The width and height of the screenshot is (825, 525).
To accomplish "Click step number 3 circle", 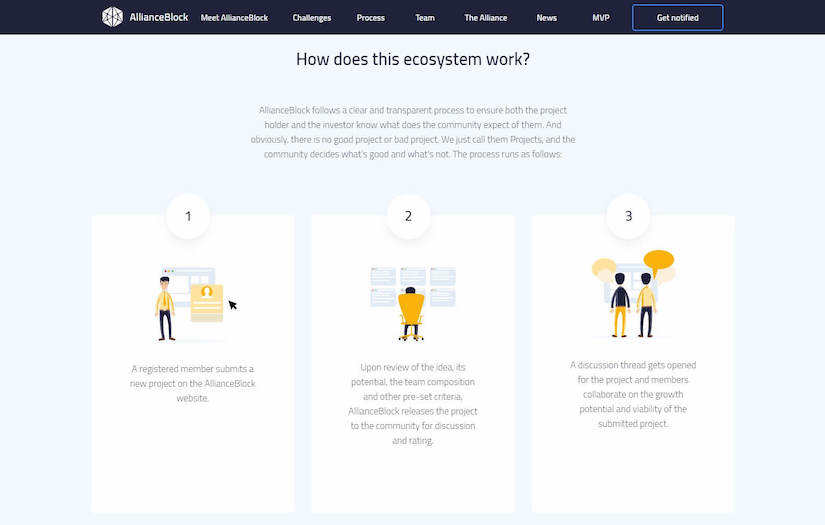I will [628, 216].
